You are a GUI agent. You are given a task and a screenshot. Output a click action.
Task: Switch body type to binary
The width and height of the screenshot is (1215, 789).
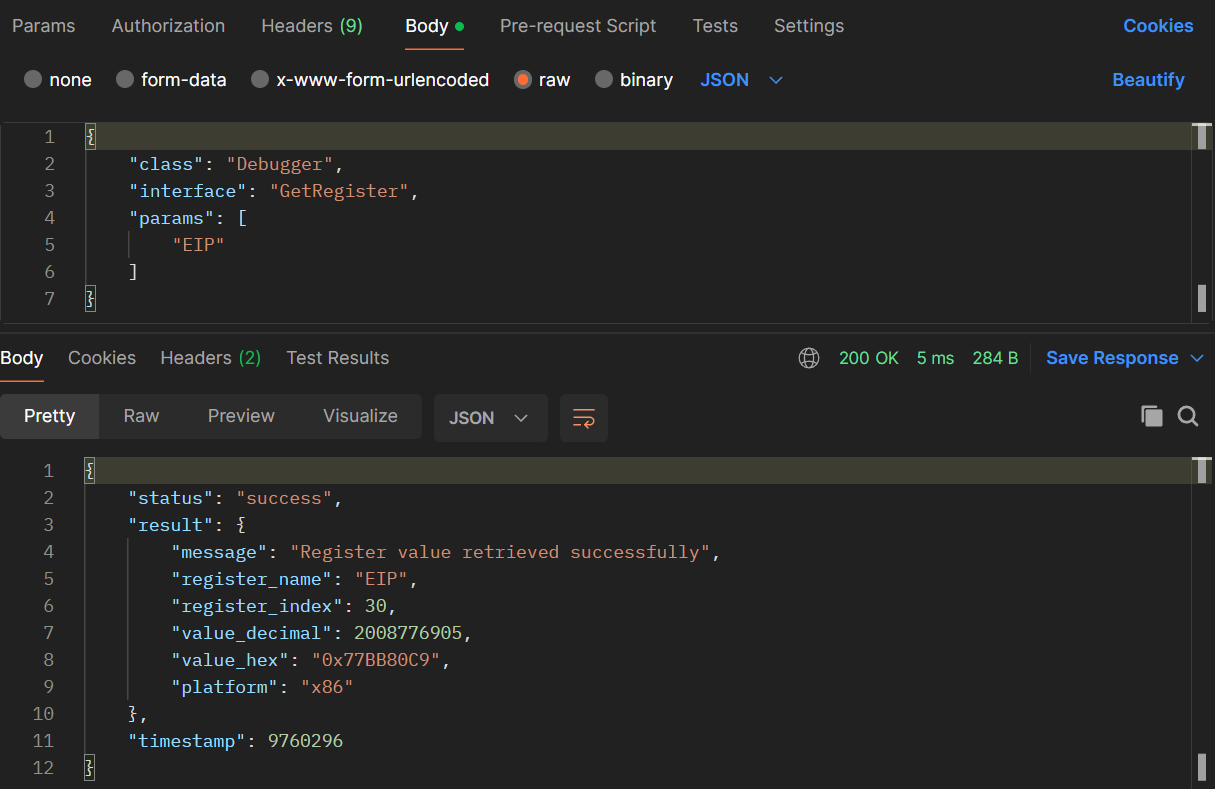coord(604,80)
